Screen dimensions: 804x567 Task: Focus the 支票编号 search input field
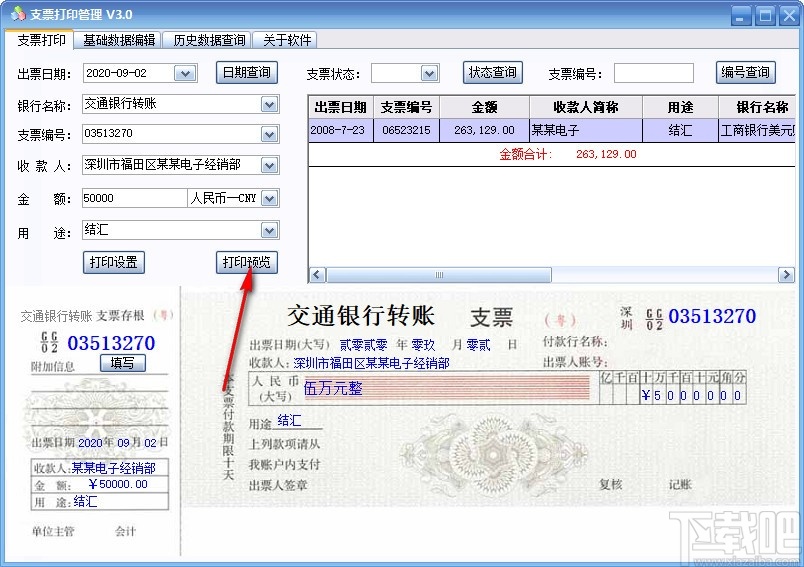click(x=654, y=73)
